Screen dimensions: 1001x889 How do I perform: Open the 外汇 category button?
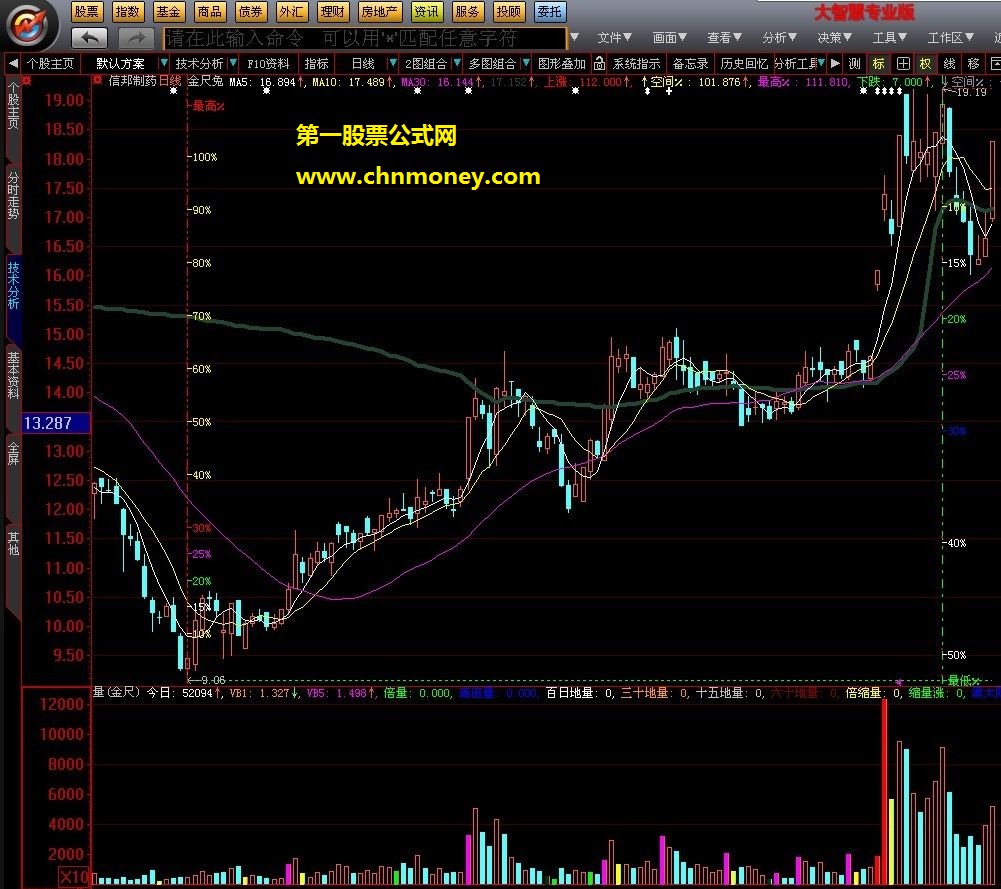291,11
